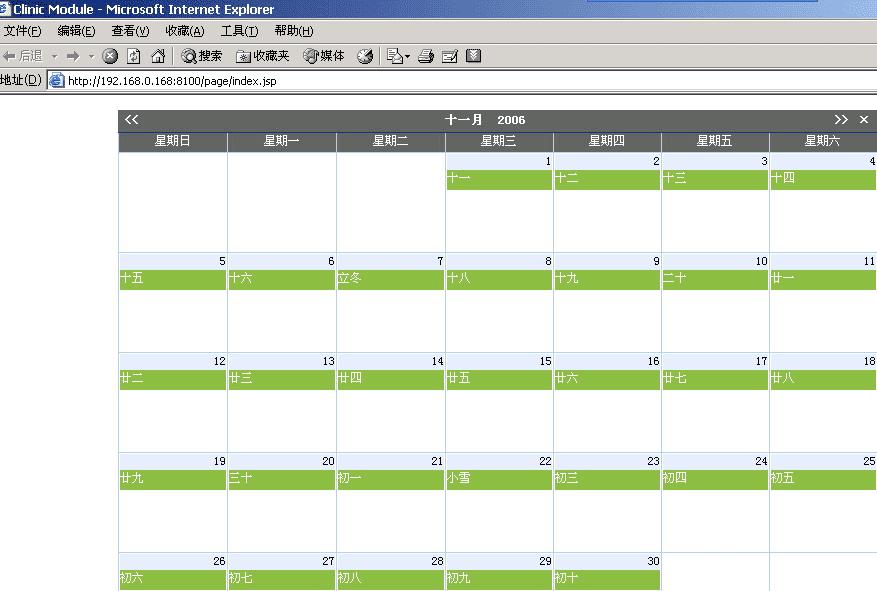Click the 星期四 column header
Viewport: 877px width, 591px height.
click(607, 141)
